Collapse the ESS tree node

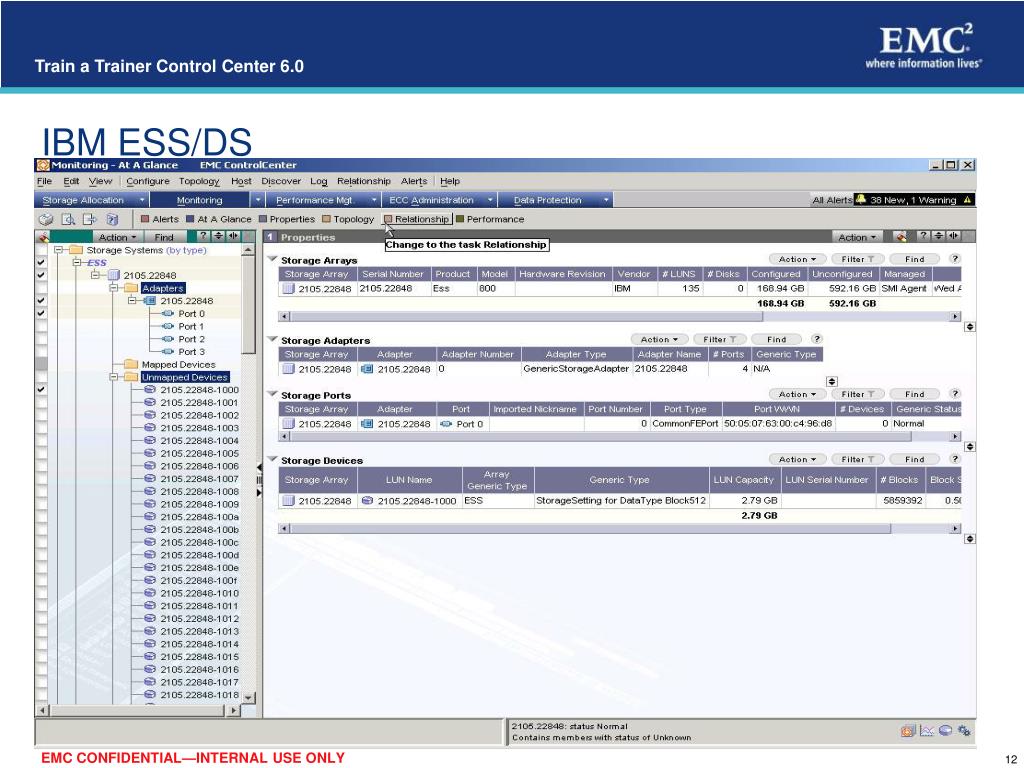(77, 263)
